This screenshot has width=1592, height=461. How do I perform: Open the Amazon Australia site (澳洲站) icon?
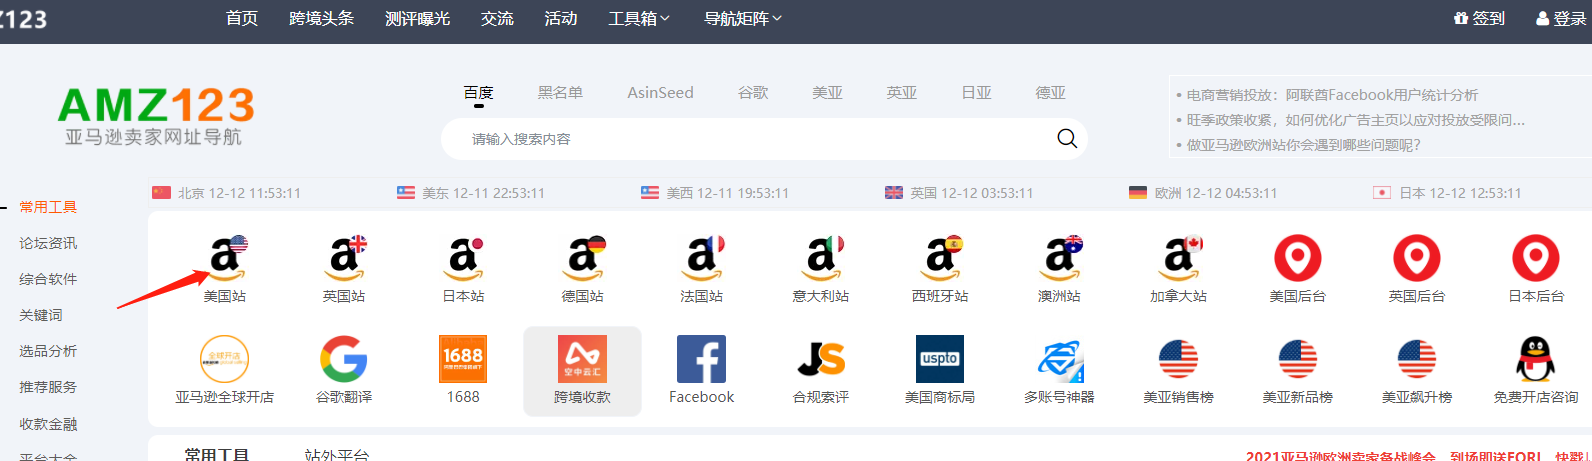tap(1059, 258)
